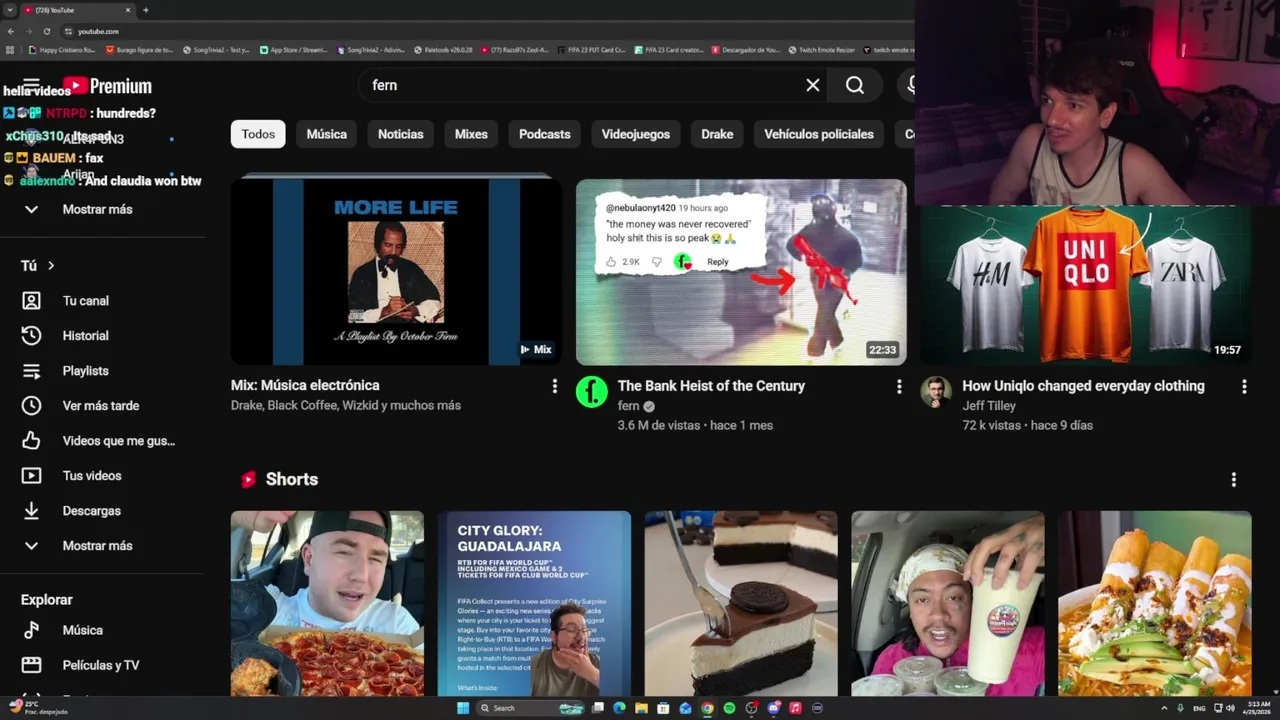Screen dimensions: 1280x720
Task: Click the YouTube Premium logo
Action: pos(107,86)
